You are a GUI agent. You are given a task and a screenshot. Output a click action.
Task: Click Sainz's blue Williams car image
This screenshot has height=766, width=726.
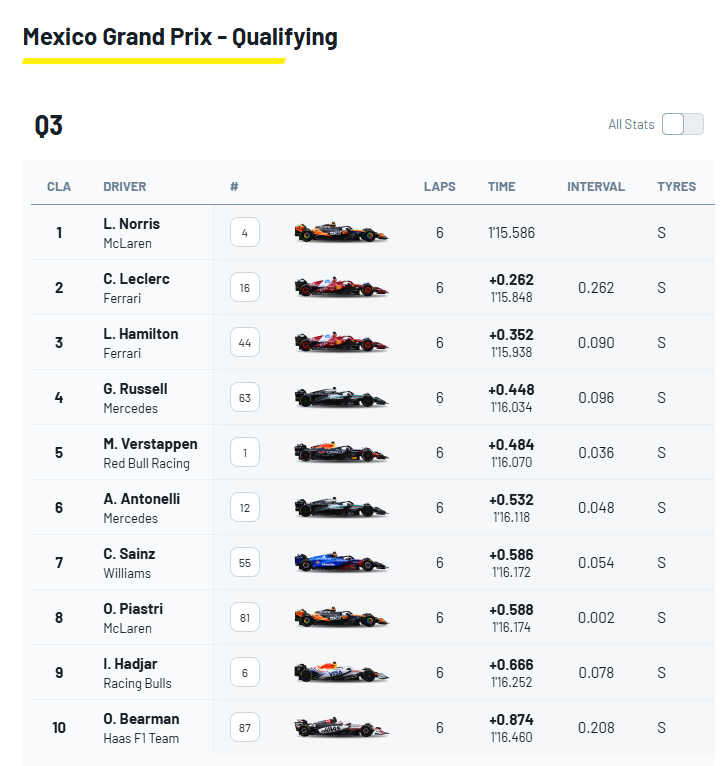coord(341,563)
